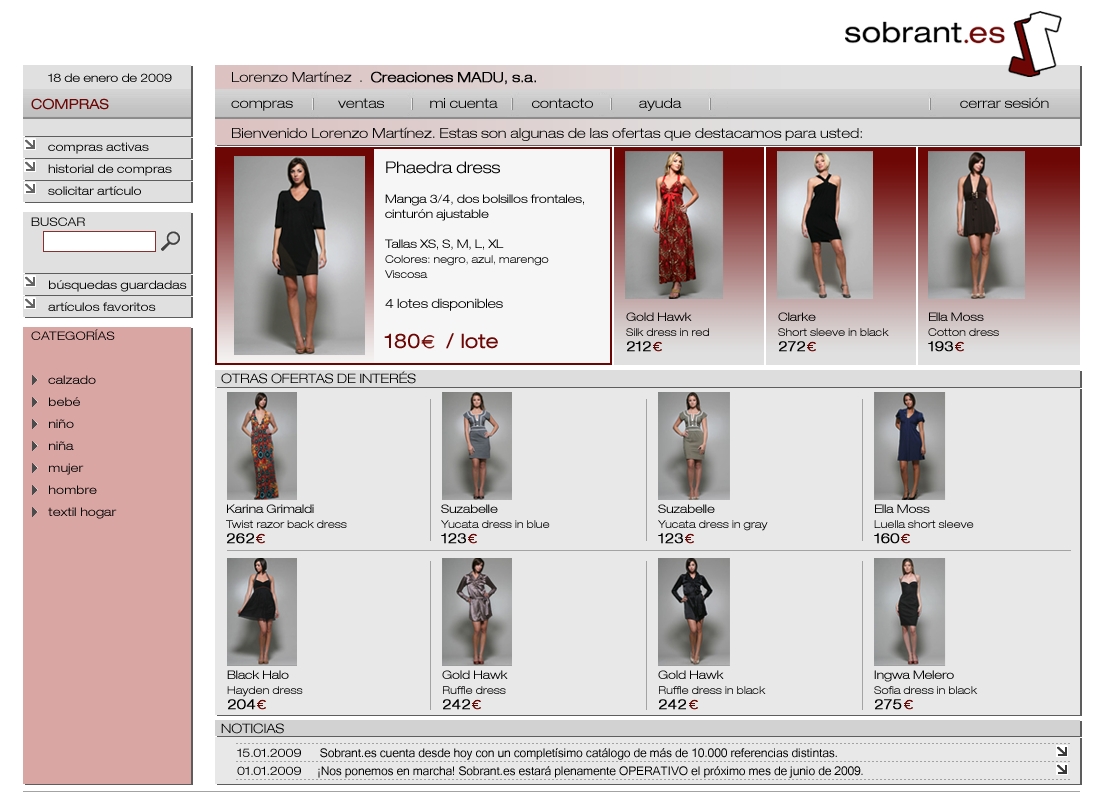Click the 275€ price
The width and height of the screenshot is (1103, 800).
(x=893, y=704)
